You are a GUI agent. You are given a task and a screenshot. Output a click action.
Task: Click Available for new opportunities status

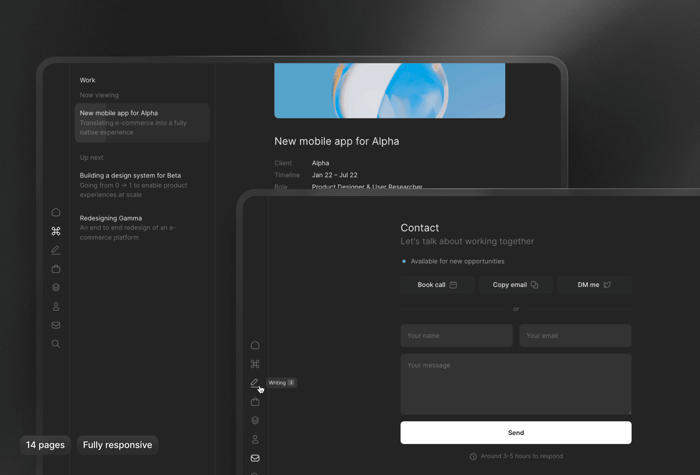(453, 261)
